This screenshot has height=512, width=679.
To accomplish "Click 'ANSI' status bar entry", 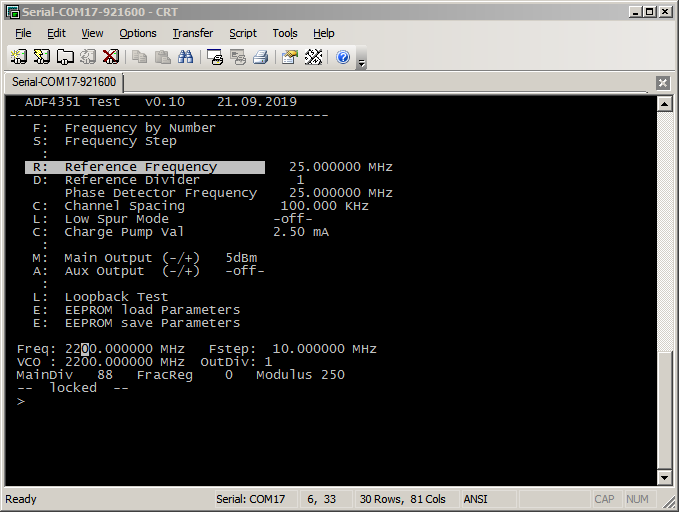I will [x=475, y=499].
